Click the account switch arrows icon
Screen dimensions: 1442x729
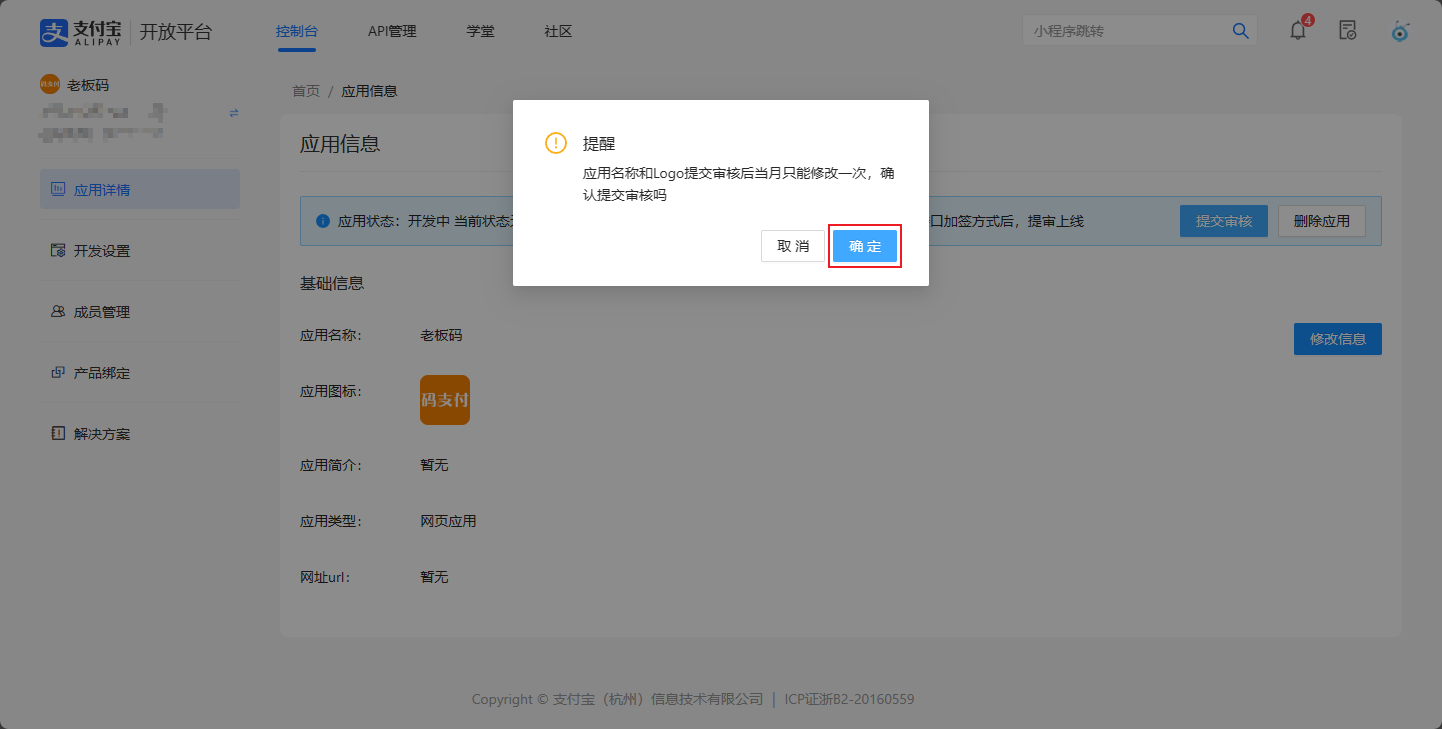point(234,113)
